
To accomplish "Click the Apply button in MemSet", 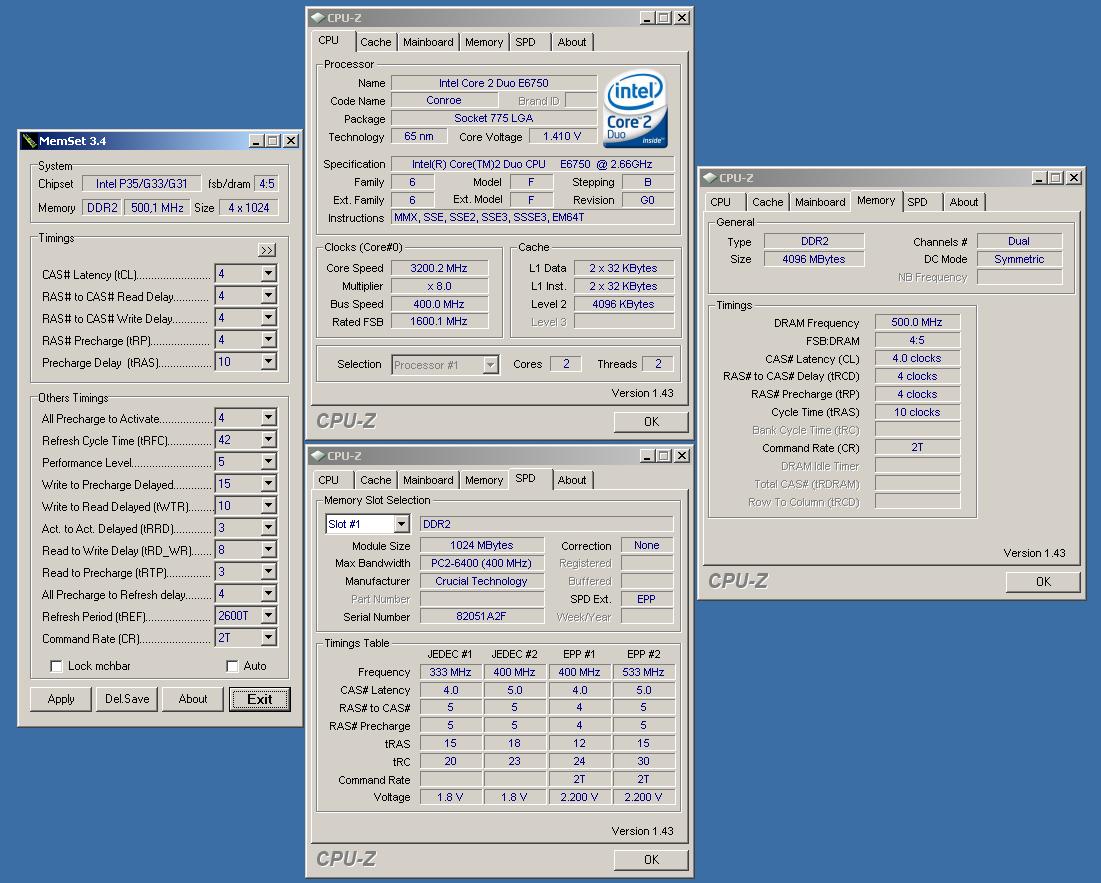I will (61, 699).
